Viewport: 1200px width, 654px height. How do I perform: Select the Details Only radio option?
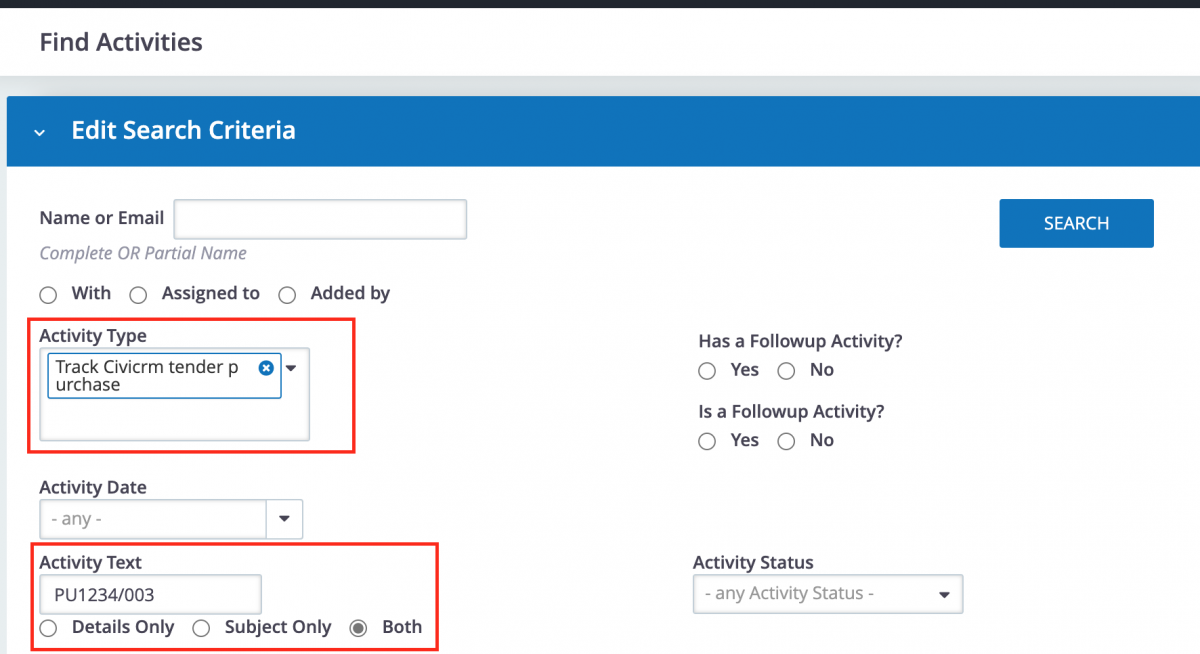48,628
